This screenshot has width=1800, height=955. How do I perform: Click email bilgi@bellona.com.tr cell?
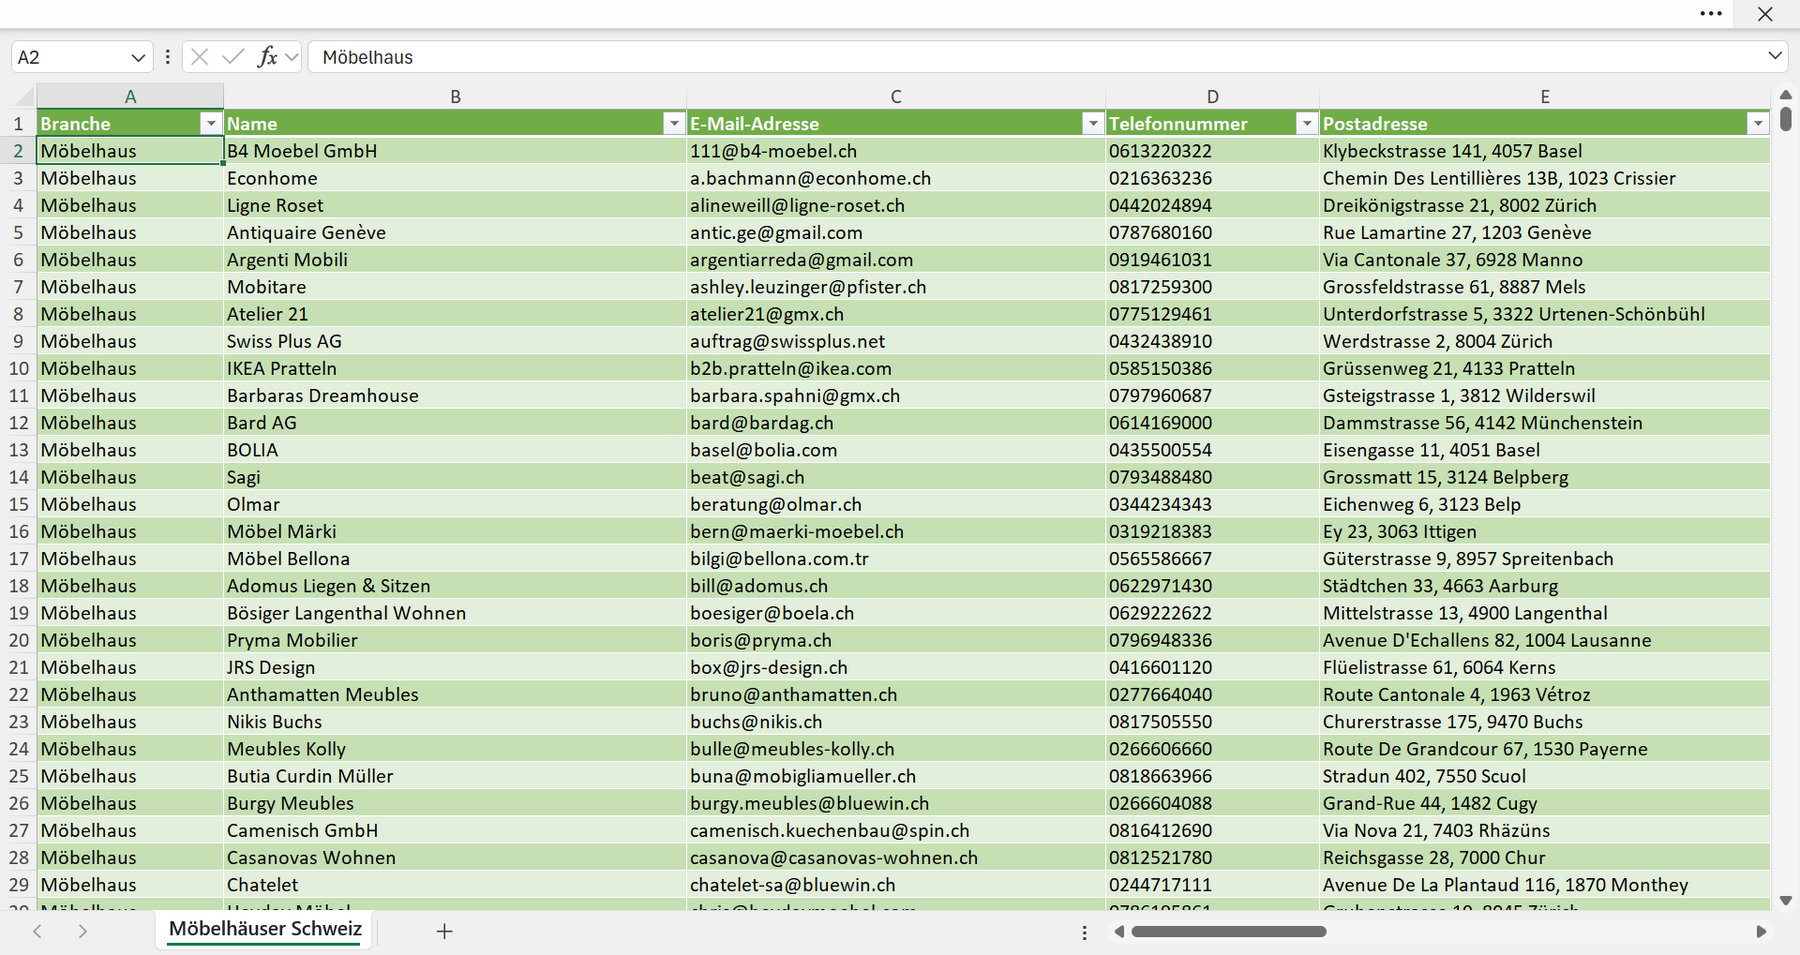pos(896,558)
